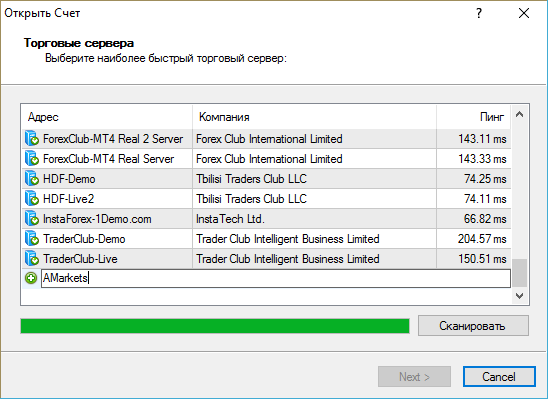
Task: Click the 143.33 ms ping value
Action: pos(482,159)
